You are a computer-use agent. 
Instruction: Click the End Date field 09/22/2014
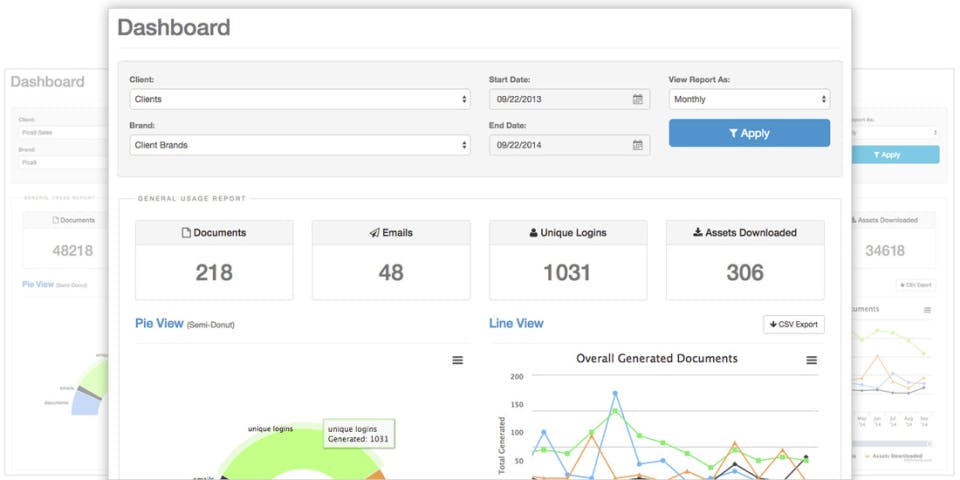(569, 145)
